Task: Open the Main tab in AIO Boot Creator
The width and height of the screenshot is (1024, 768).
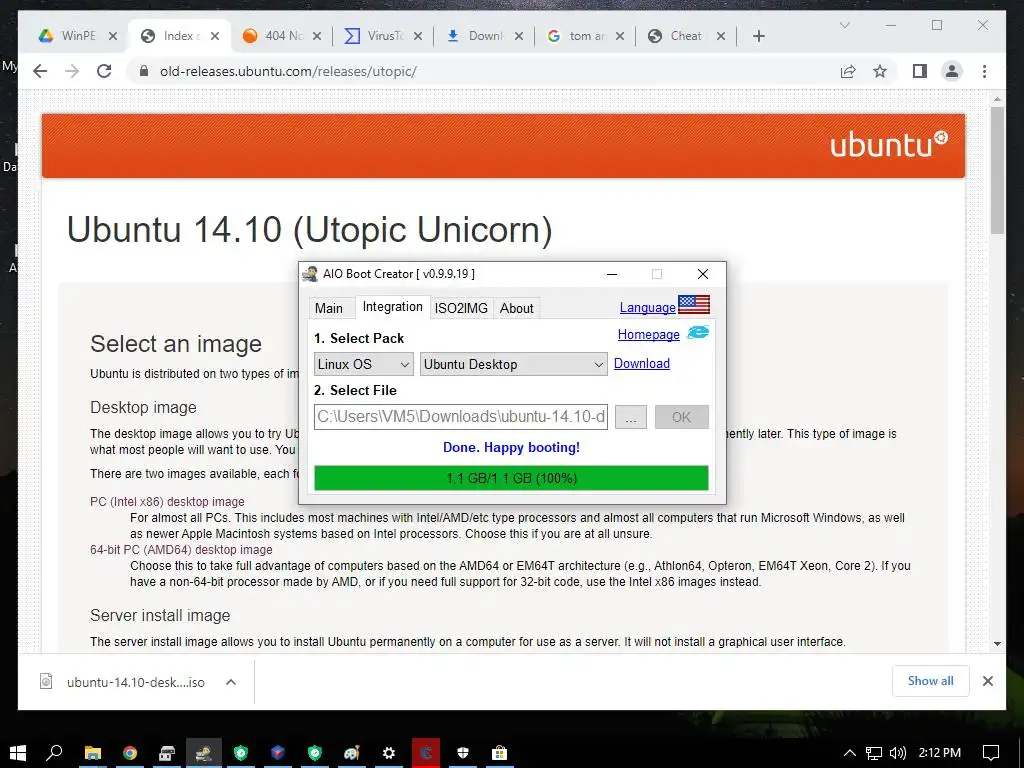Action: 328,308
